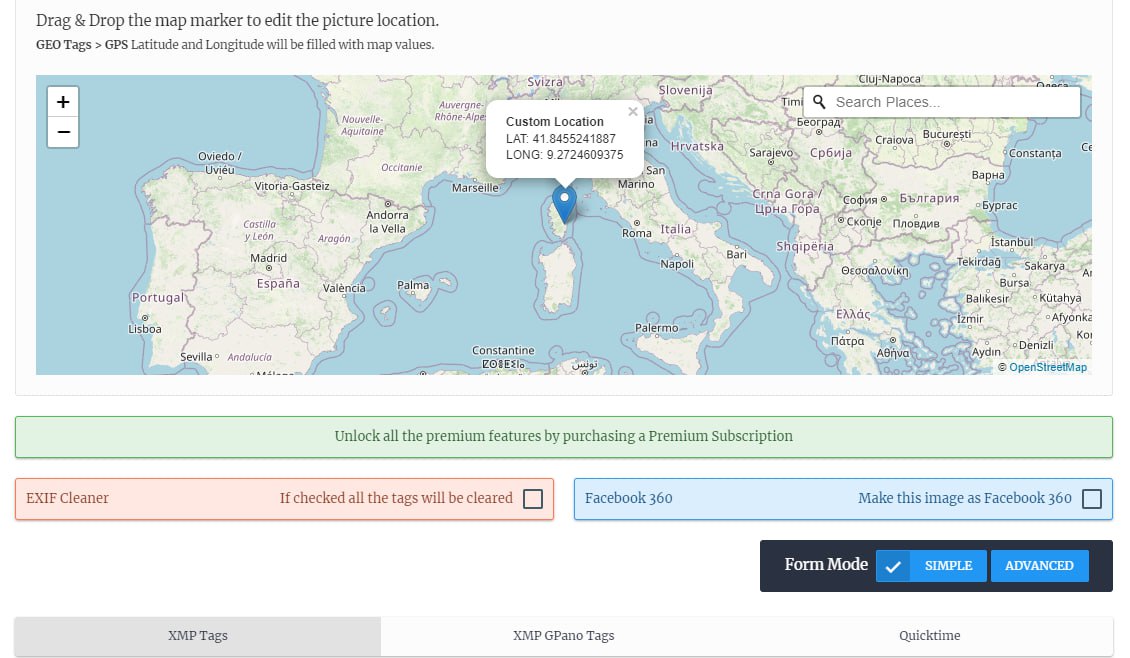
Task: Zoom in the map with plus button
Action: (x=63, y=102)
